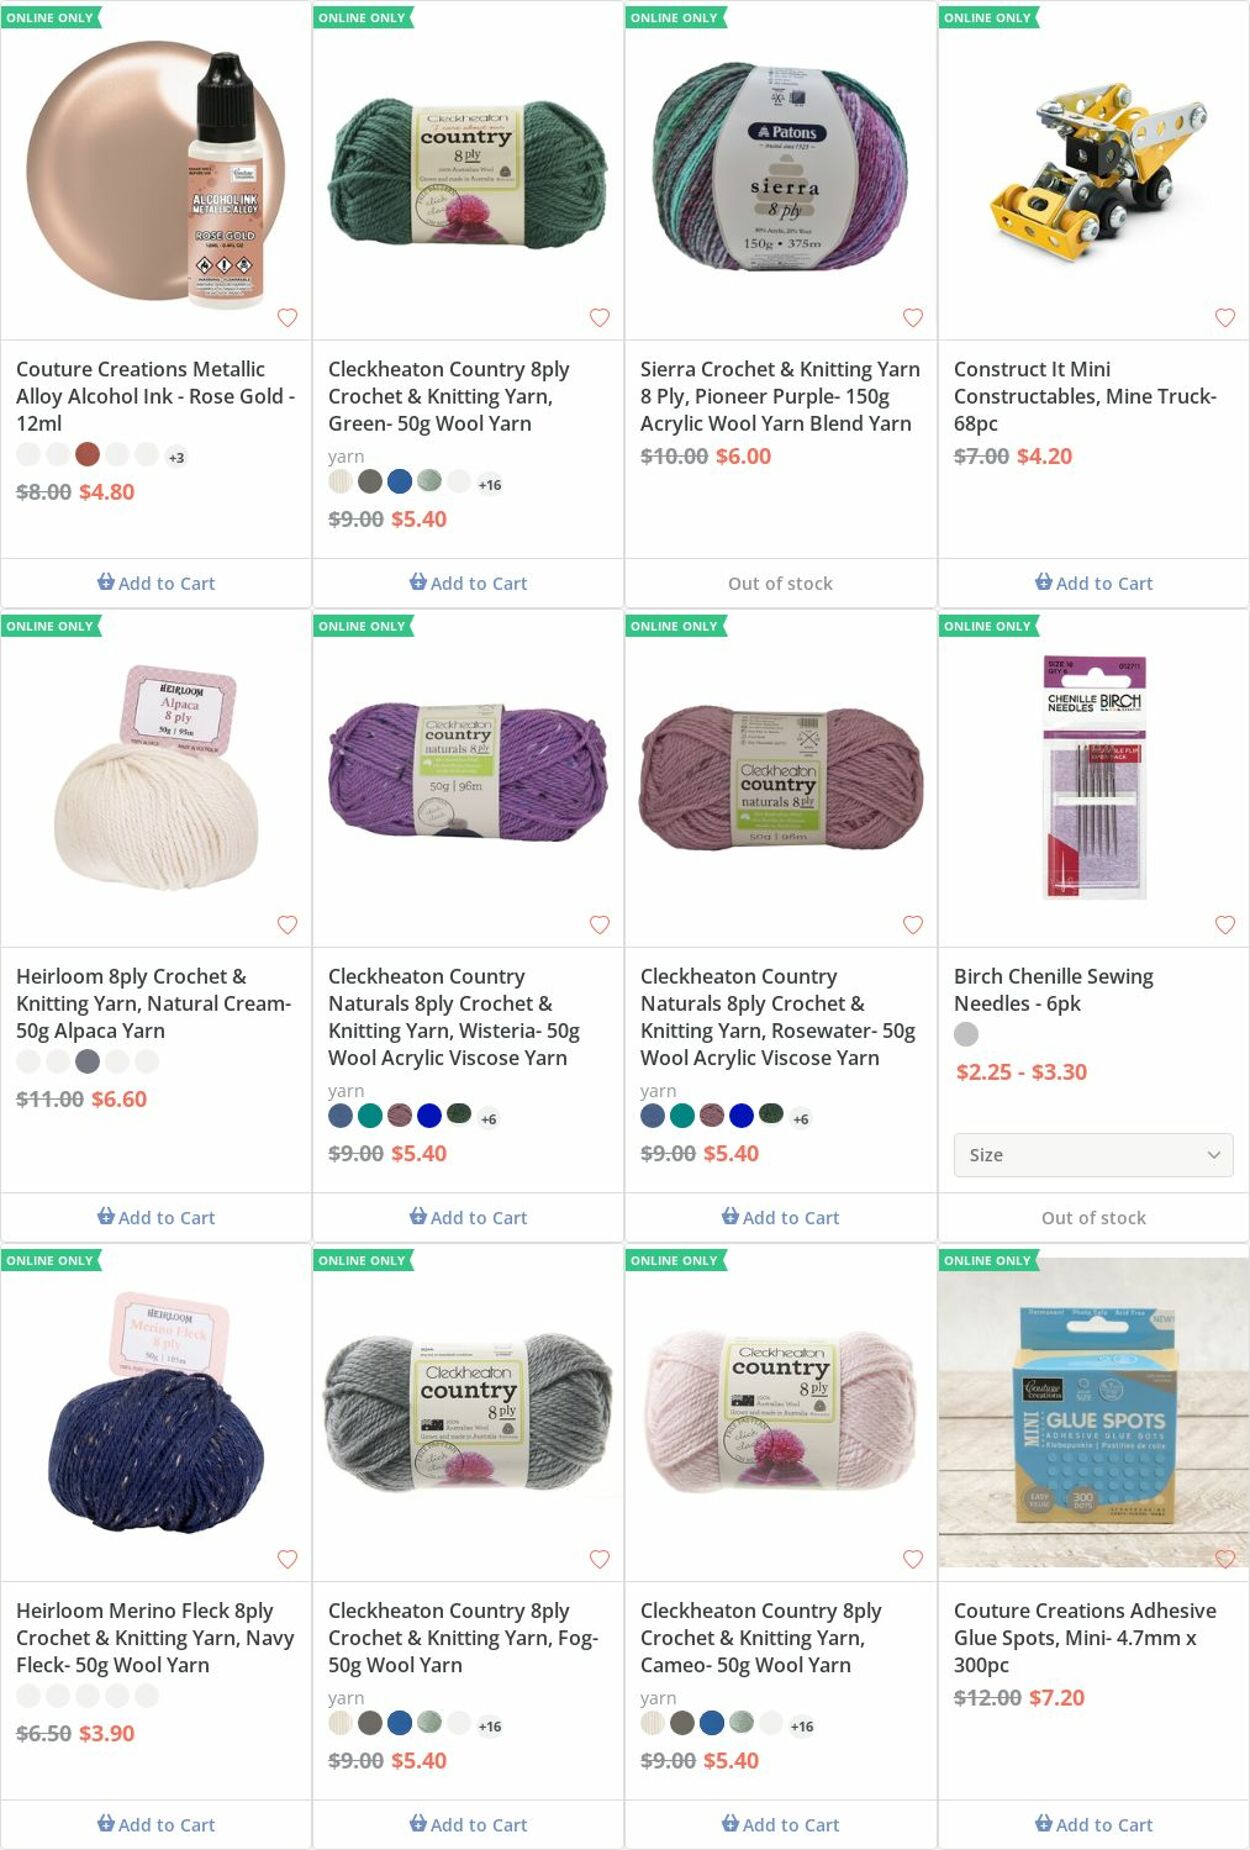Toggle wishlist heart on Cleckheaton Rosewater yarn

click(912, 925)
